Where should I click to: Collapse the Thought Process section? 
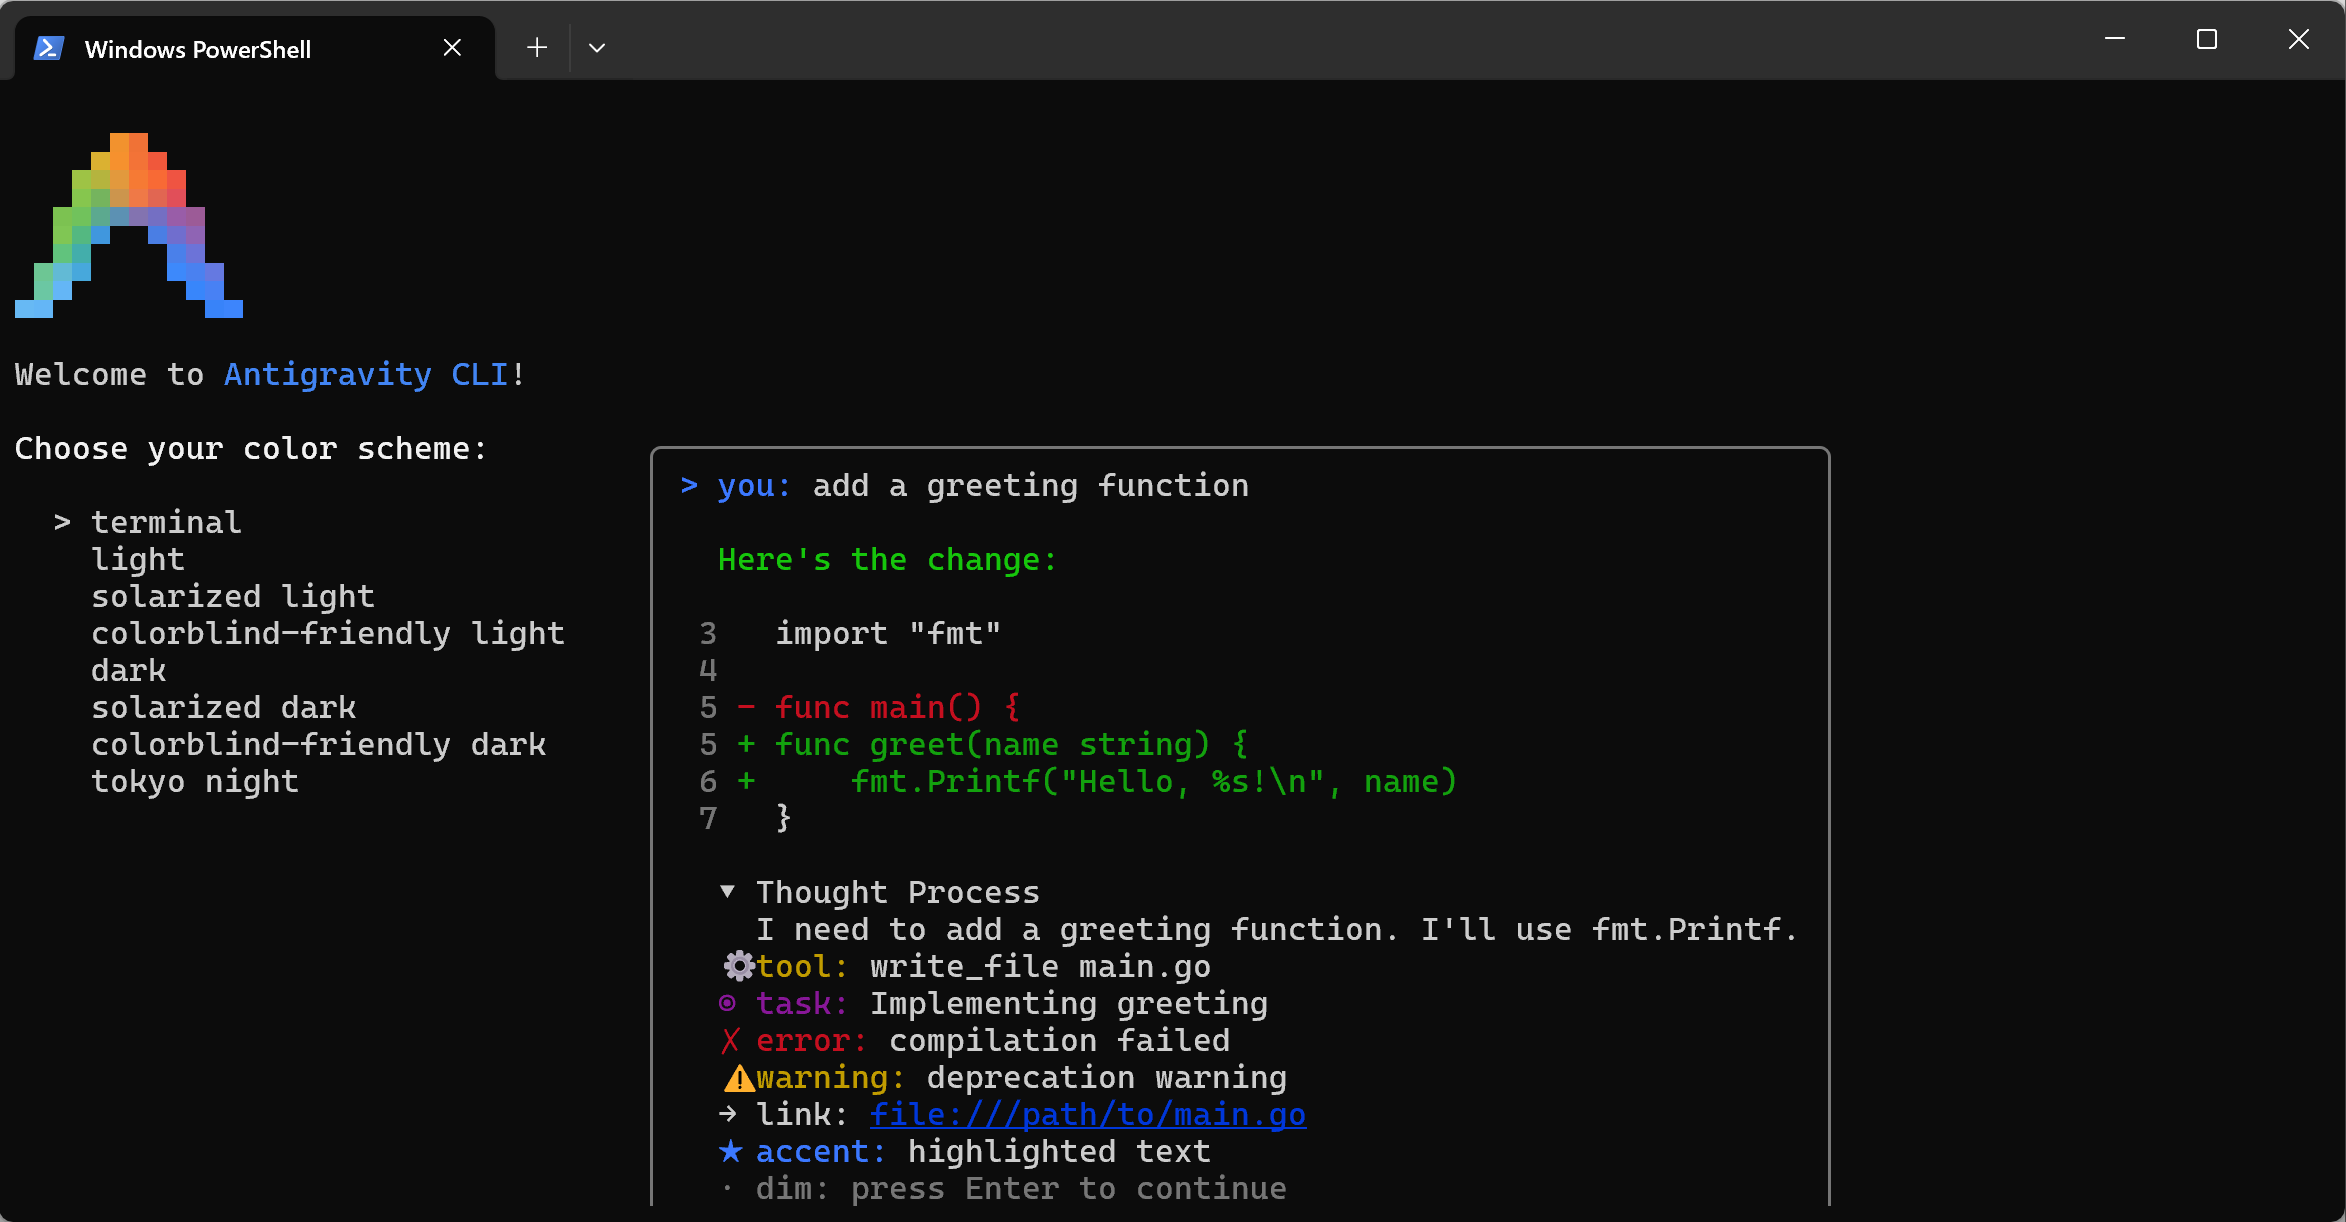pos(728,892)
